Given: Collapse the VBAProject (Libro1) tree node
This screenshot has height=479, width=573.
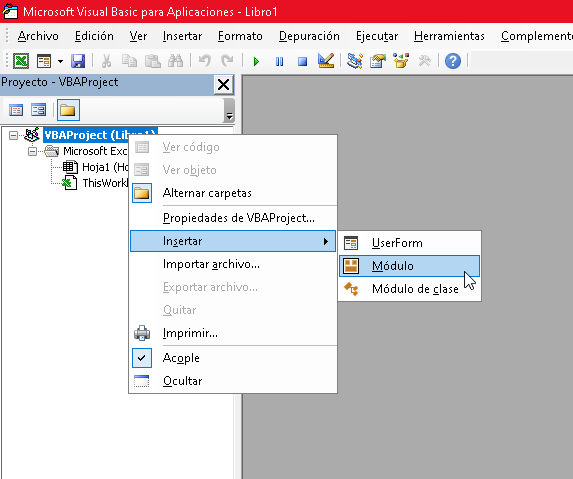Looking at the screenshot, I should pyautogui.click(x=13, y=136).
